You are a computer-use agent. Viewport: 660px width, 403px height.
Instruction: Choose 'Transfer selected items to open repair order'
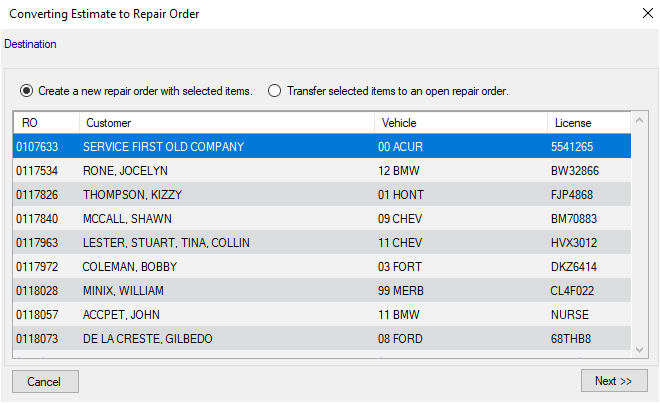pos(274,90)
